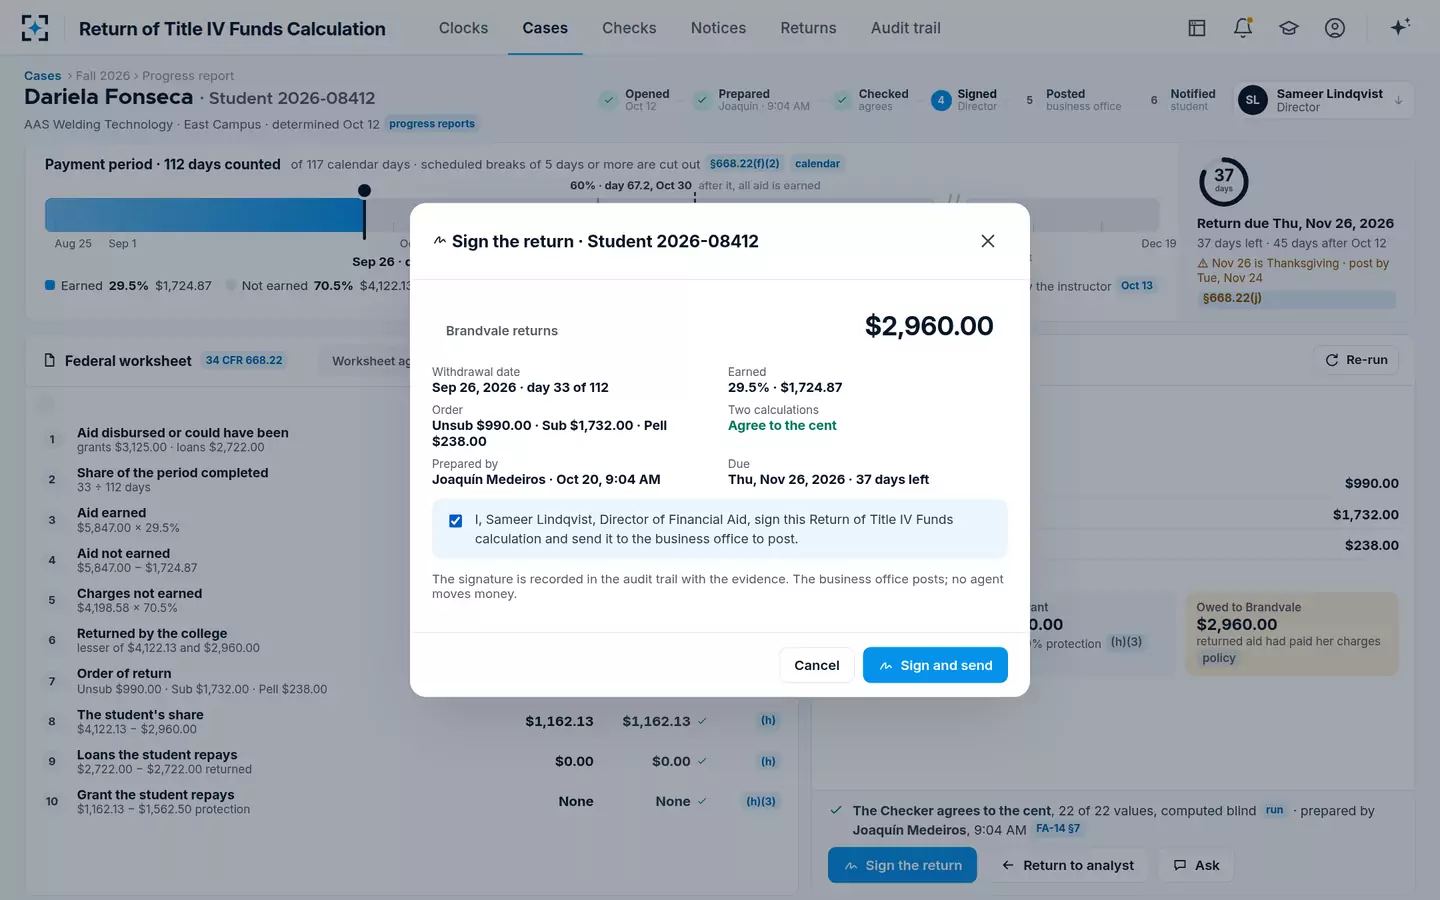Click the calendar tag
This screenshot has height=900, width=1440.
pos(817,164)
